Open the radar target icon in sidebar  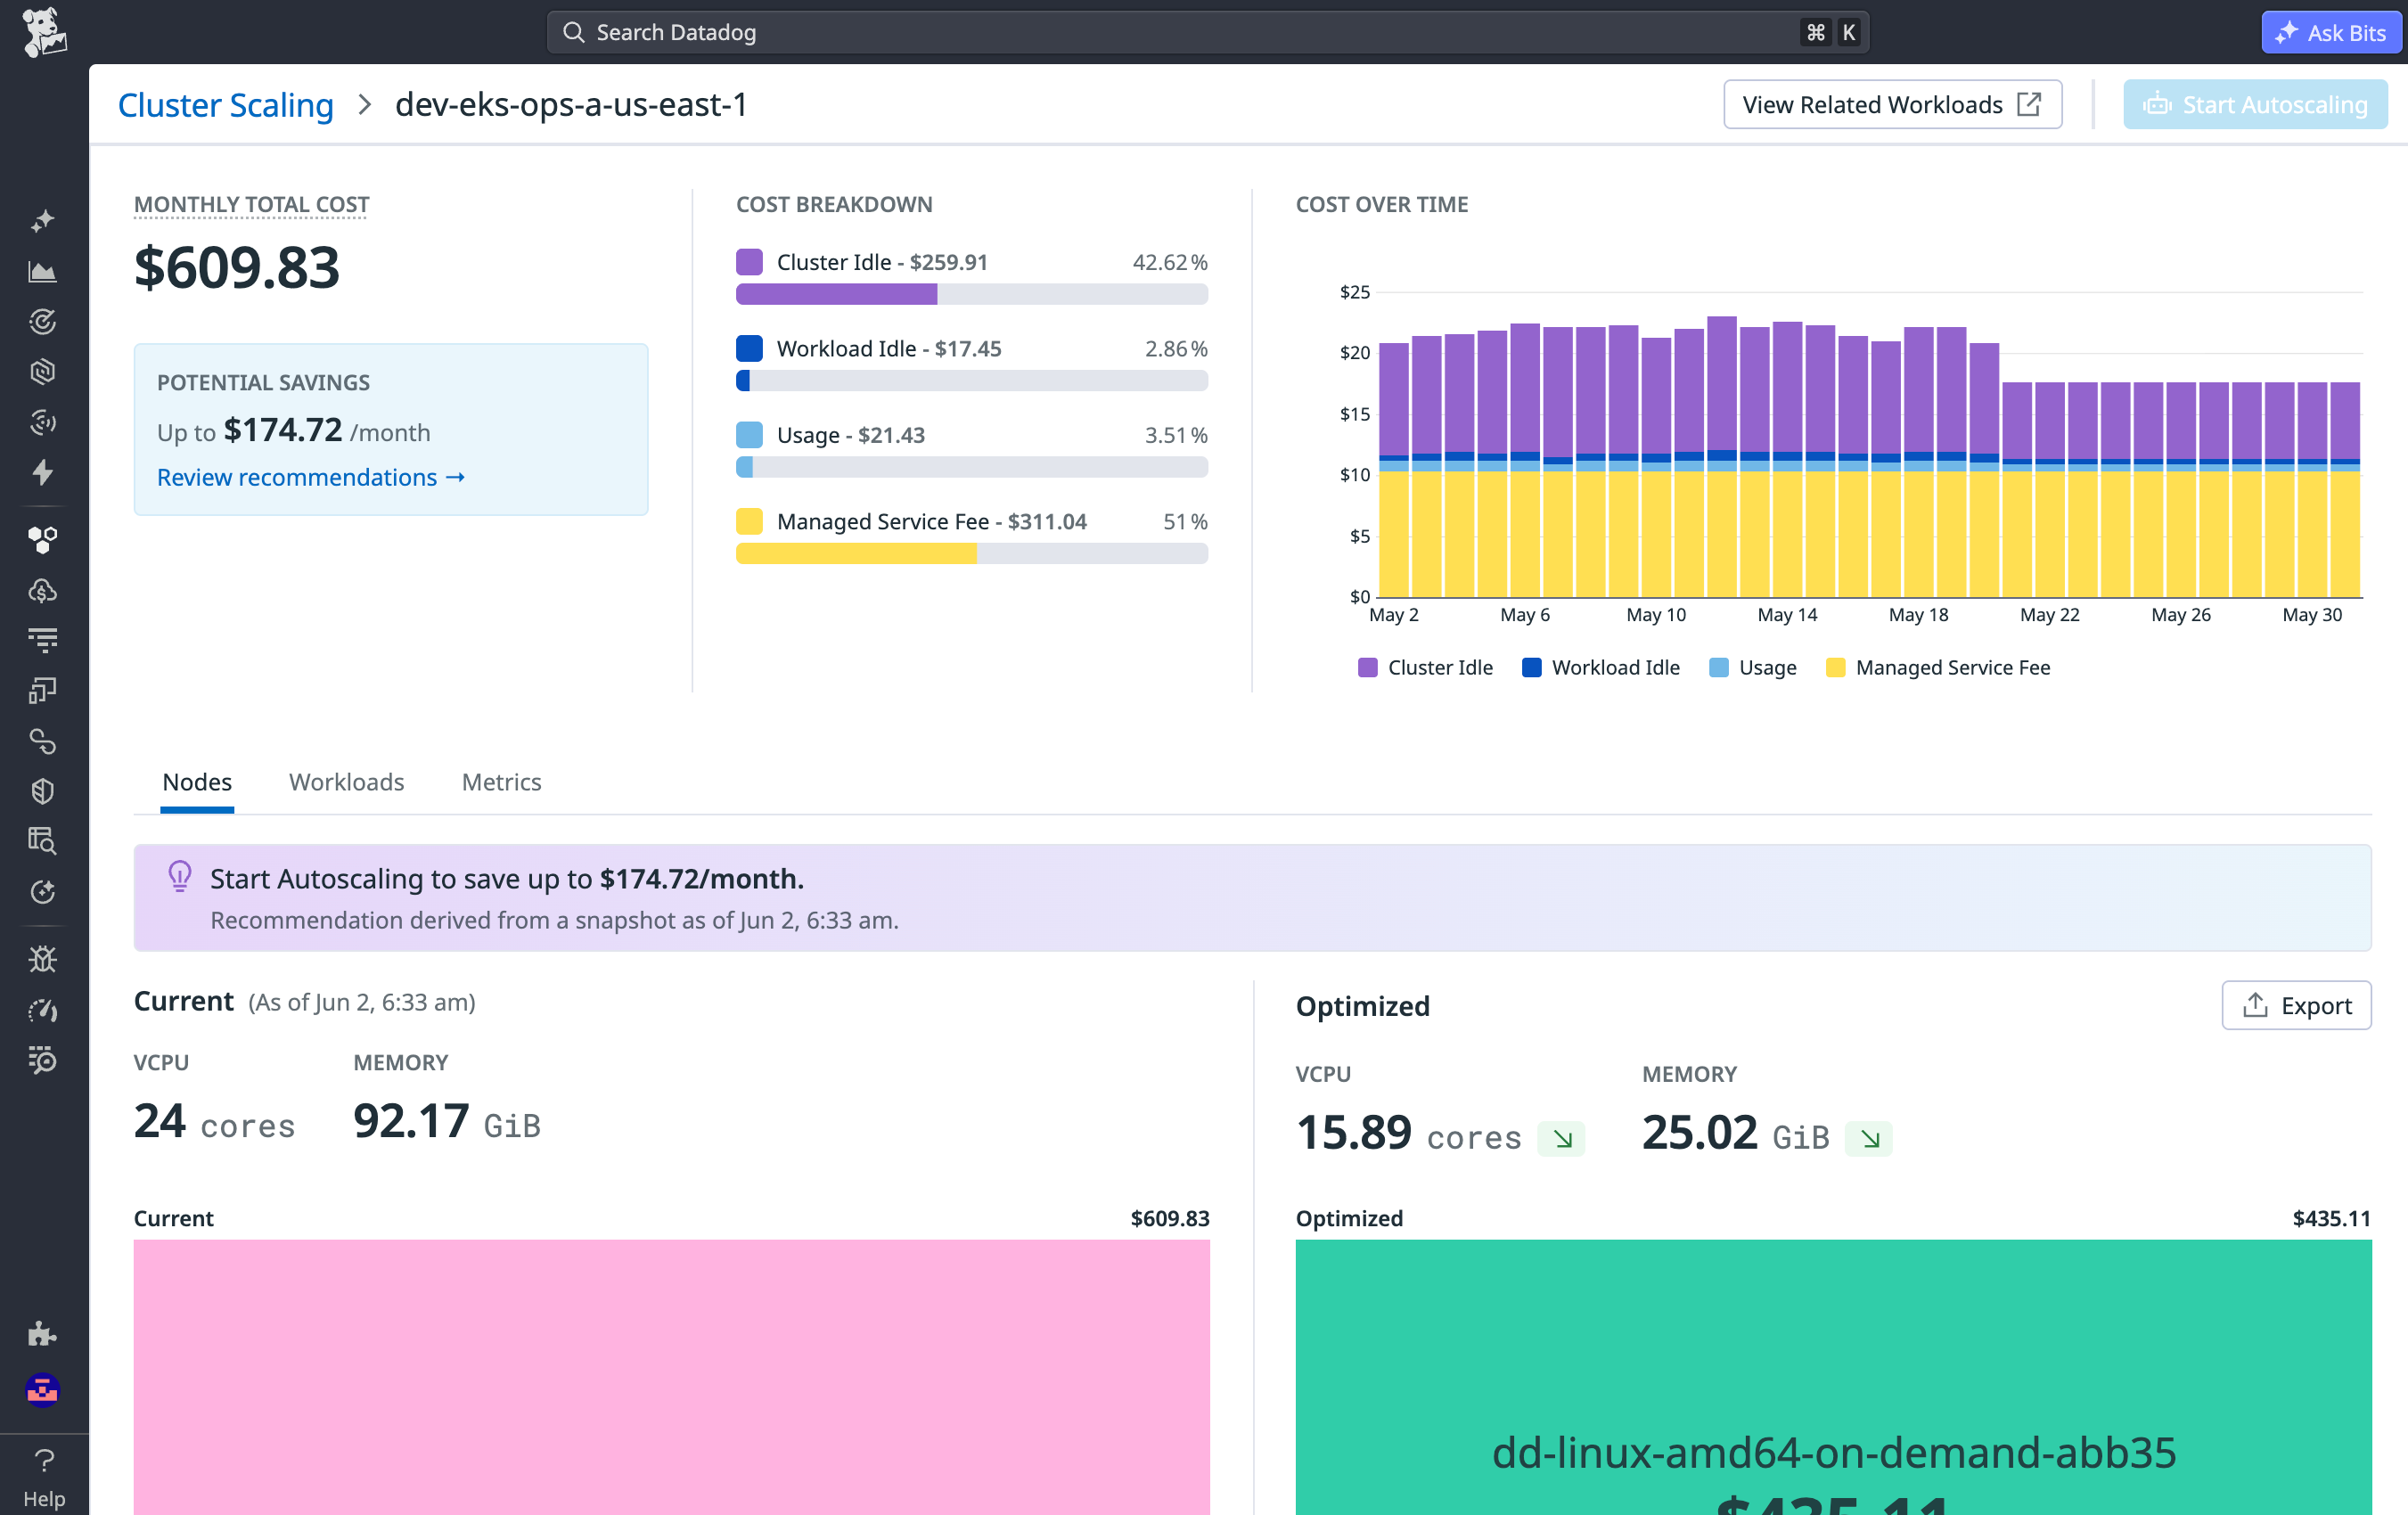pos(42,321)
